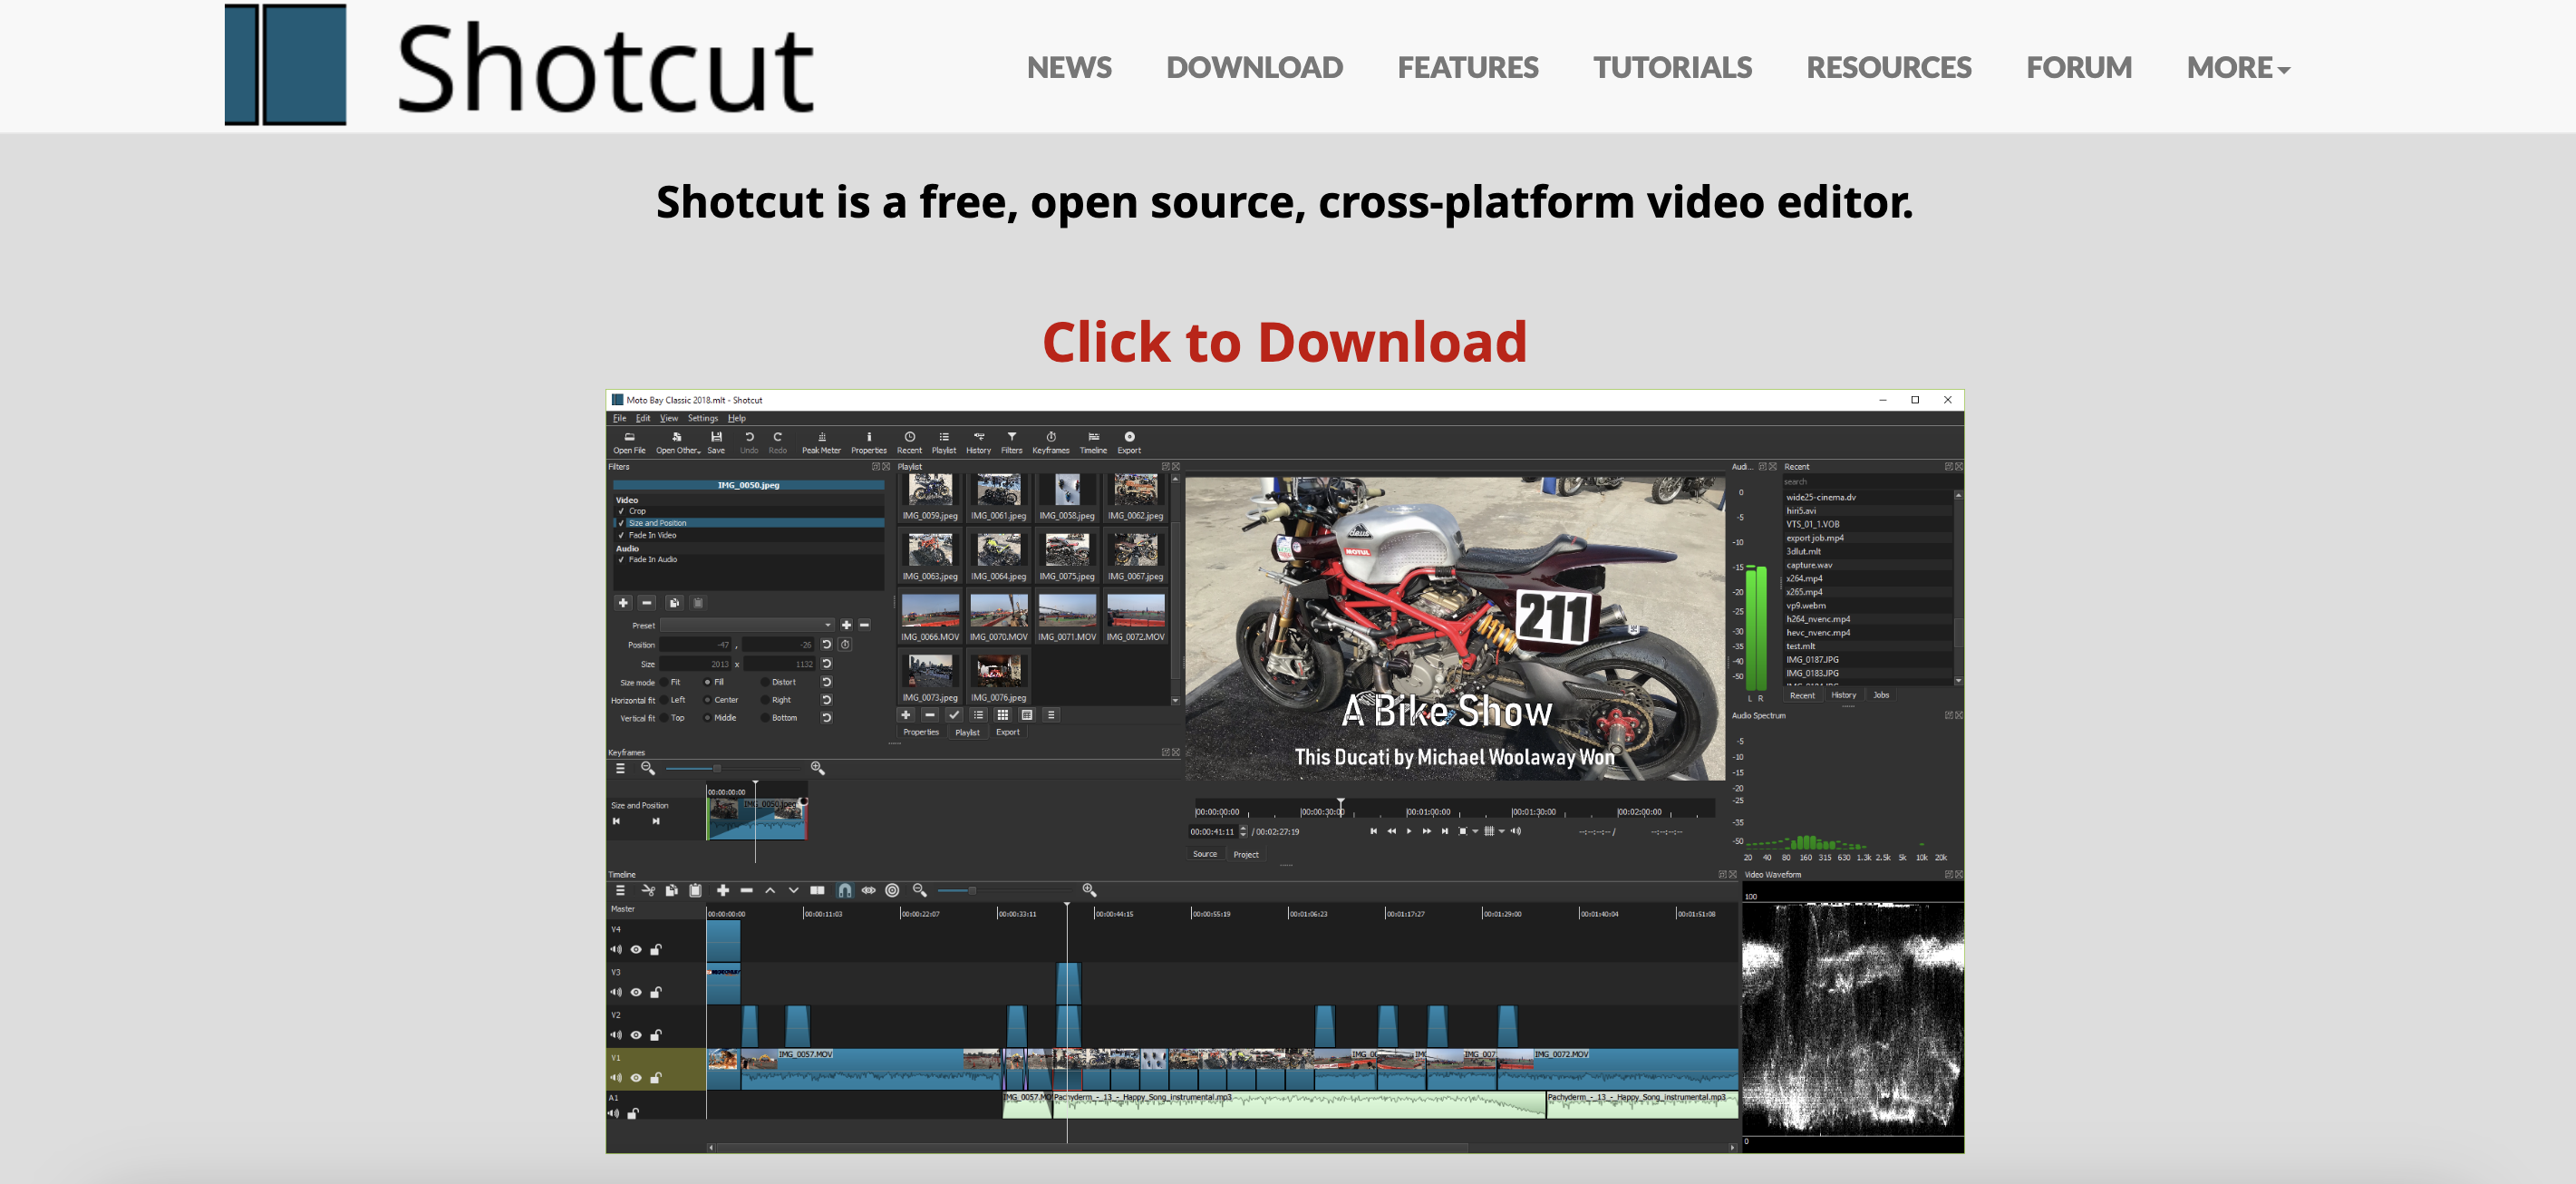Hide the V2 track with the eye toggle

click(x=636, y=1036)
